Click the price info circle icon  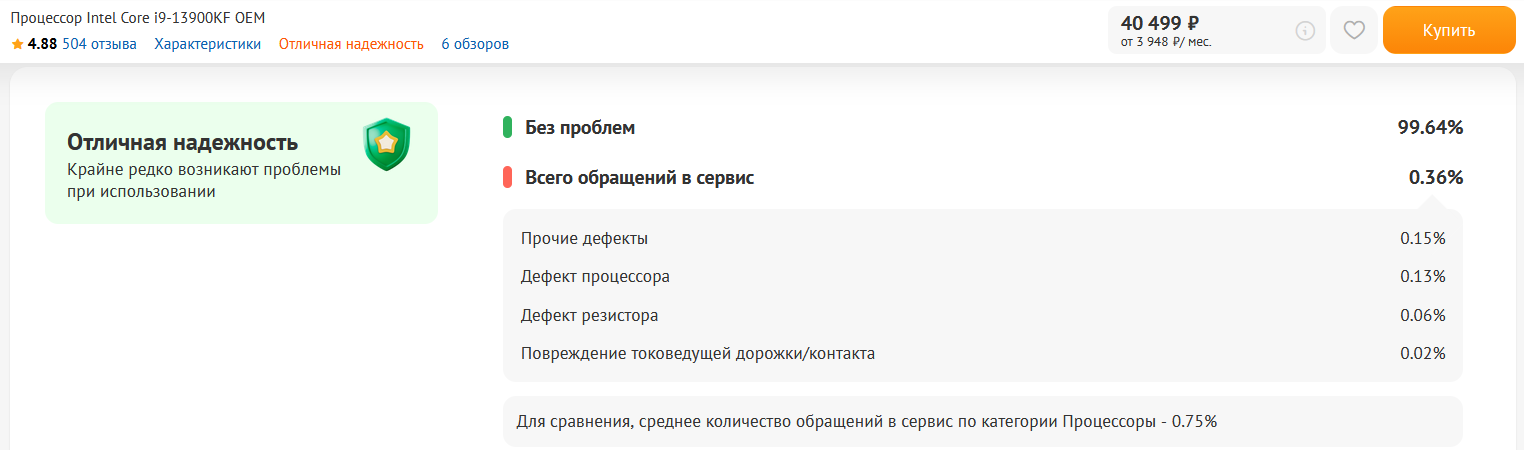1305,31
